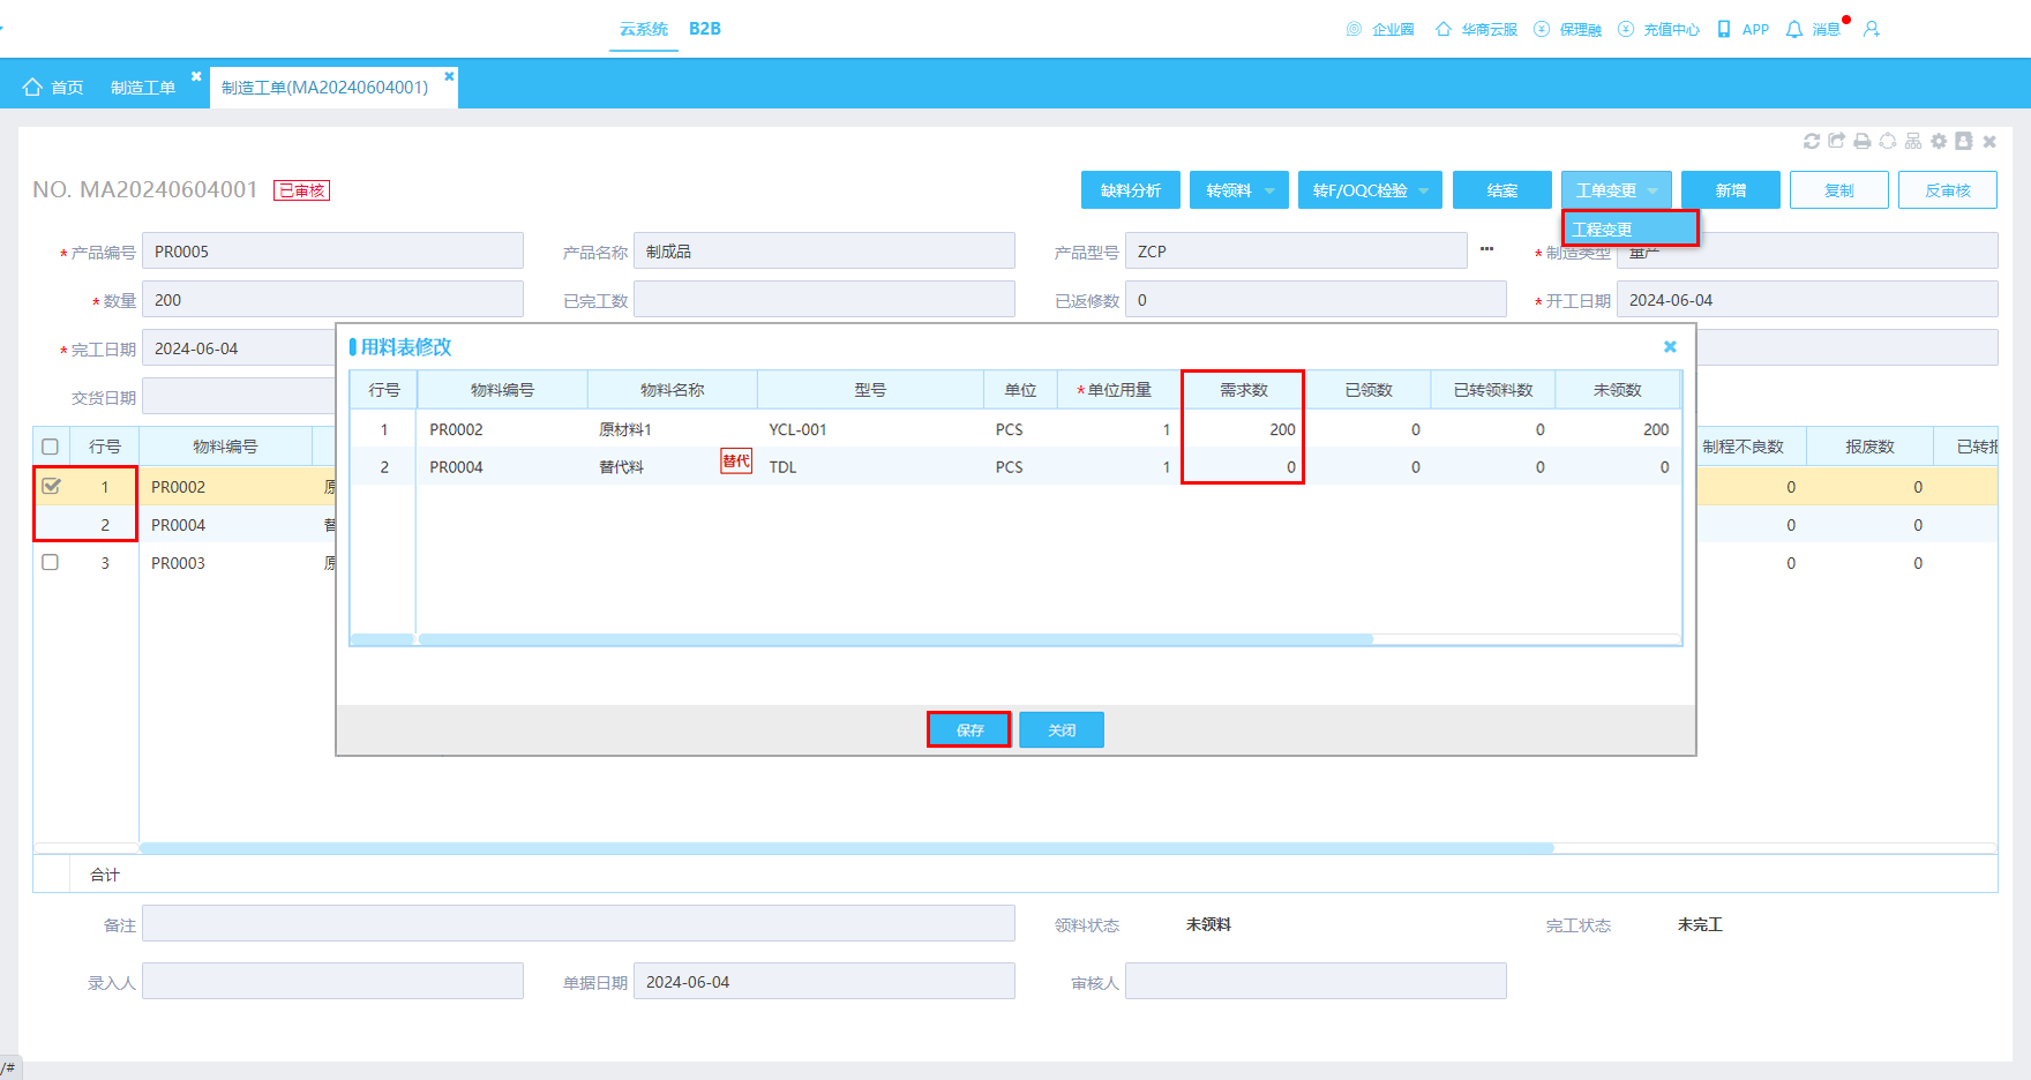2031x1080 pixels.
Task: Go to 首页 home icon tab
Action: (x=53, y=87)
